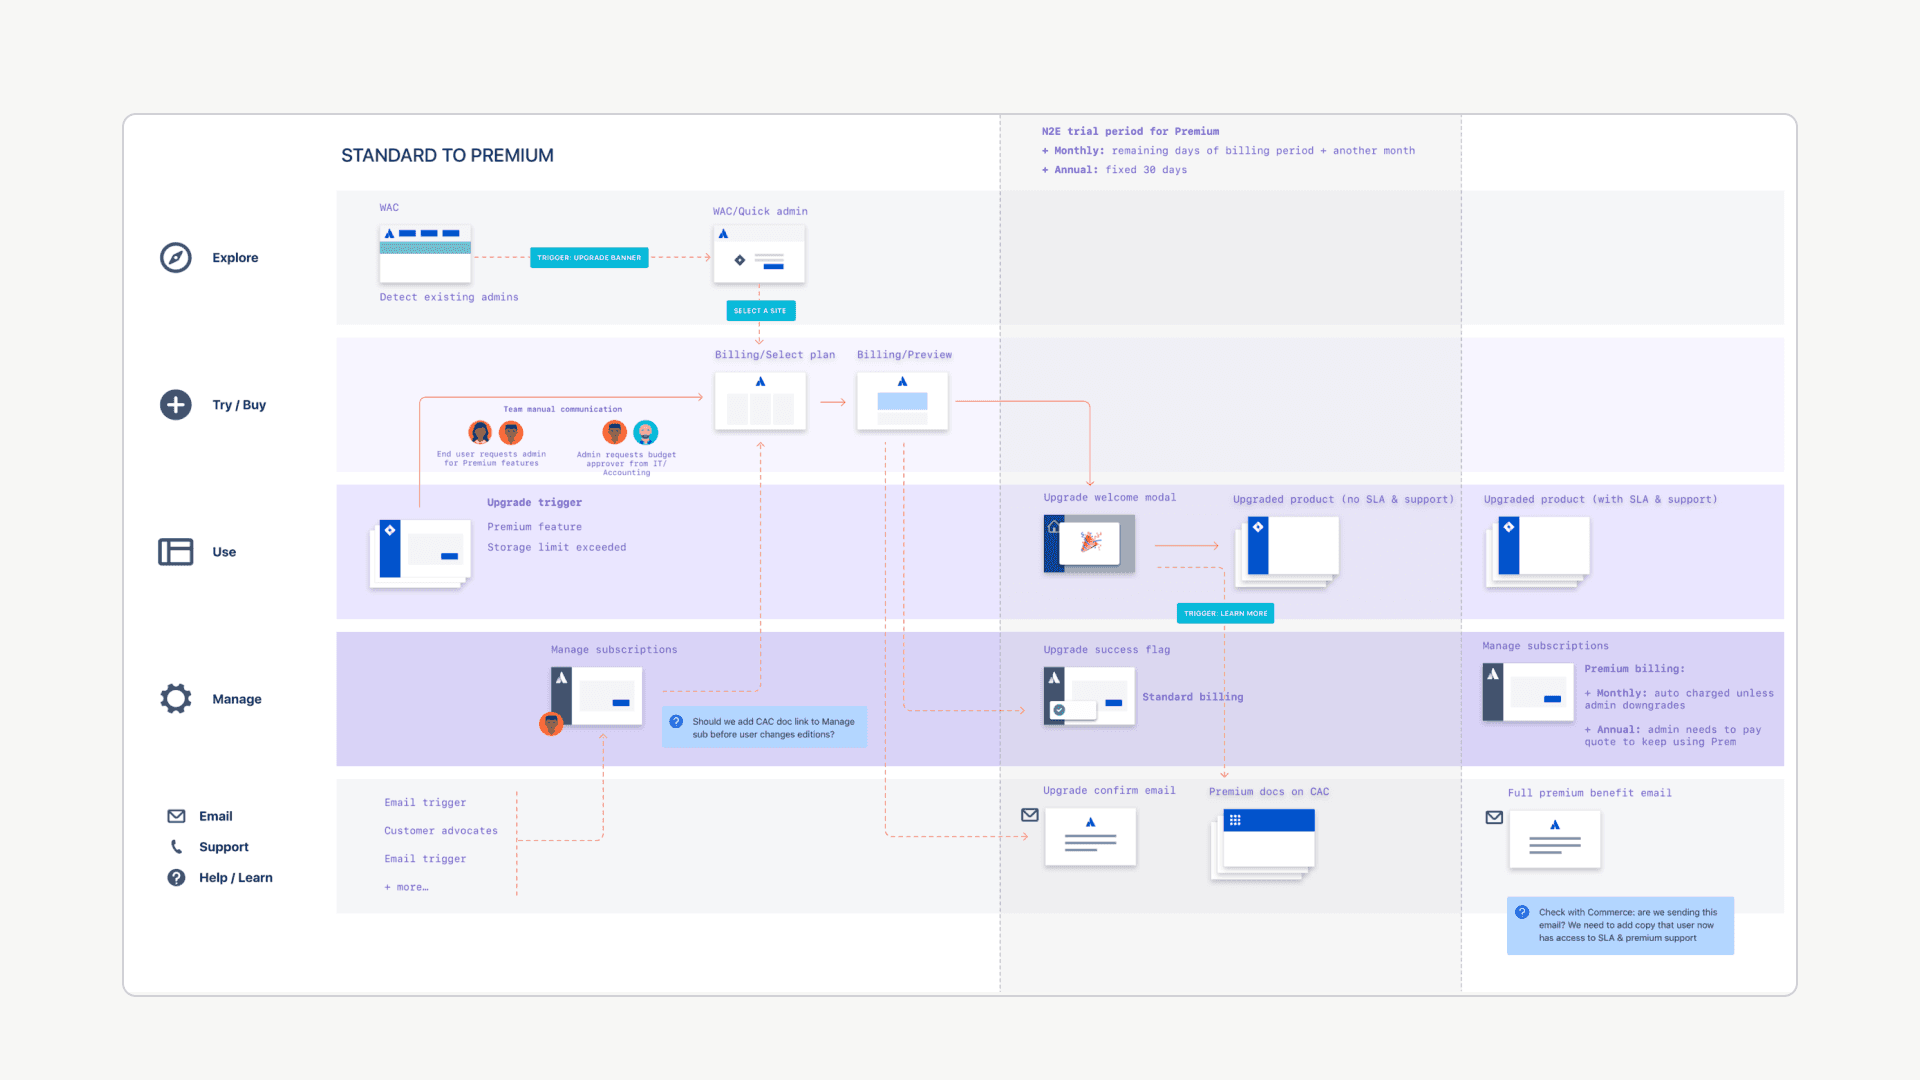1920x1080 pixels.
Task: Click question icon in CAC doc link note
Action: pyautogui.click(x=677, y=721)
